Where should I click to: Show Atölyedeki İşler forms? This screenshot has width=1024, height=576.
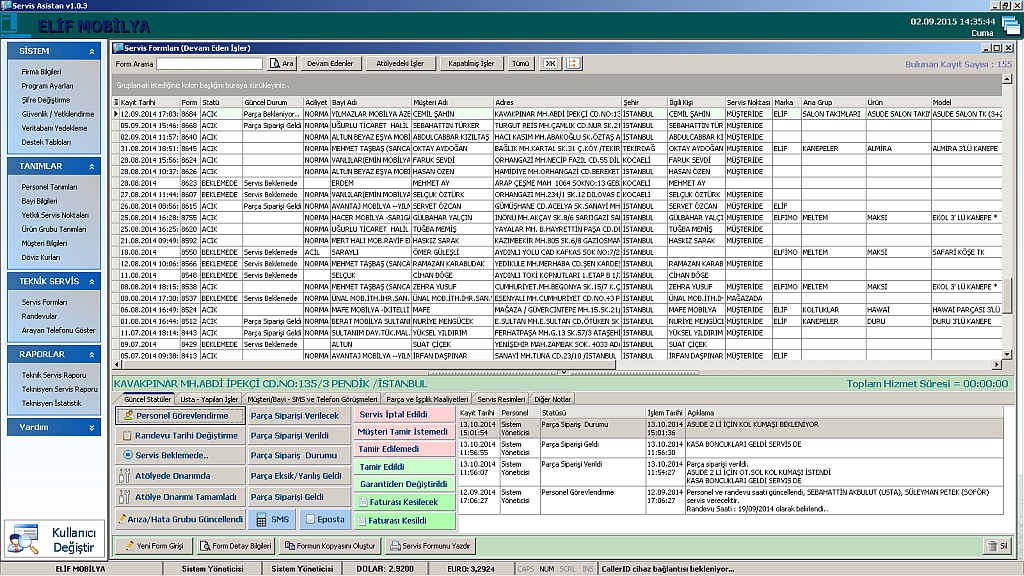click(400, 63)
